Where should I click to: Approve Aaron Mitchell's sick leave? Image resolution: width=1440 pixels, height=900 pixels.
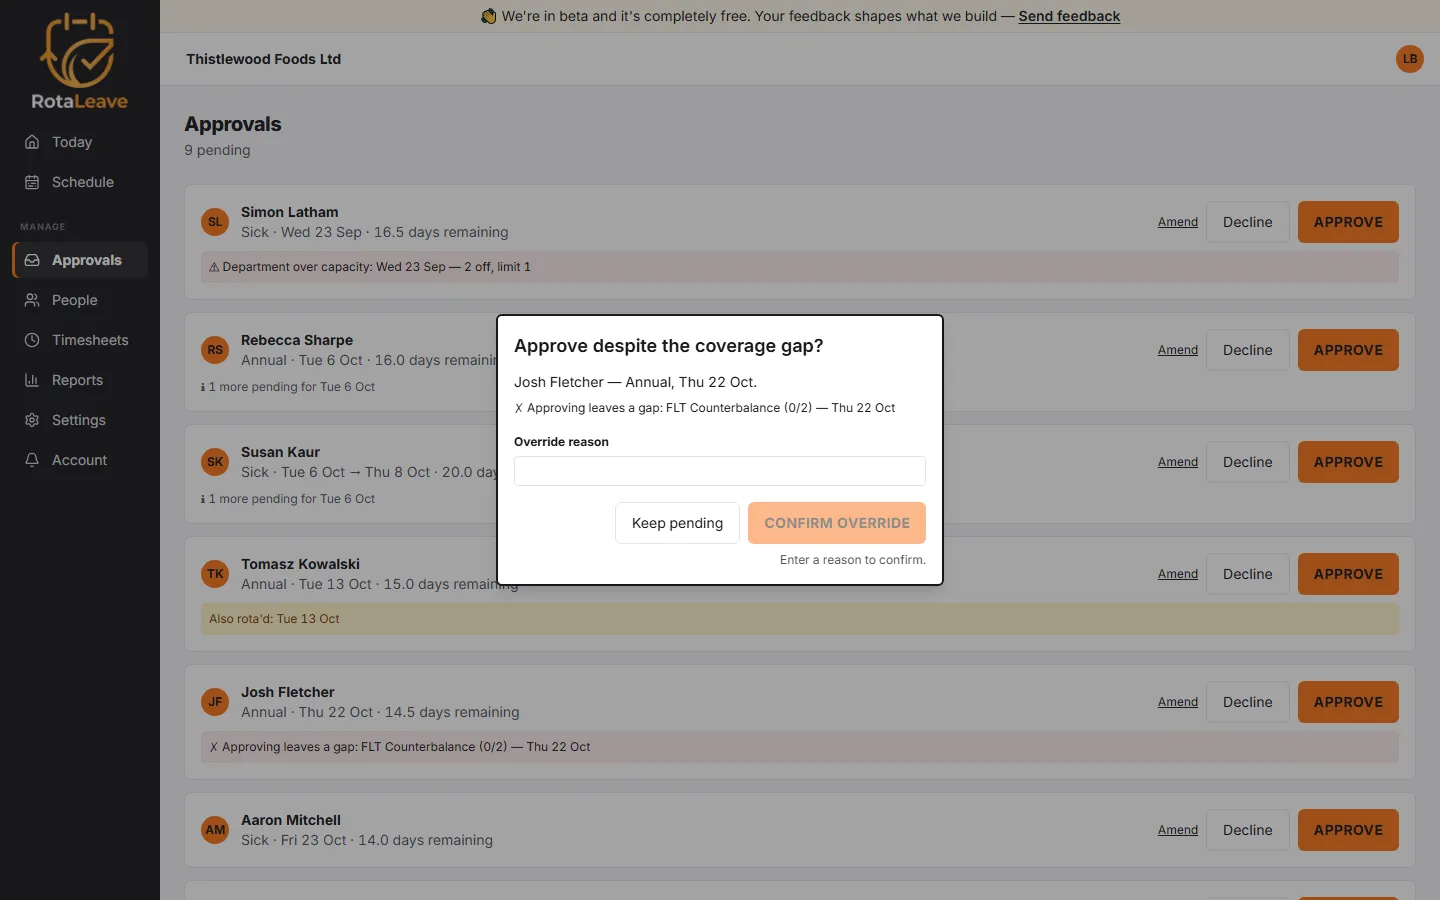coord(1348,830)
